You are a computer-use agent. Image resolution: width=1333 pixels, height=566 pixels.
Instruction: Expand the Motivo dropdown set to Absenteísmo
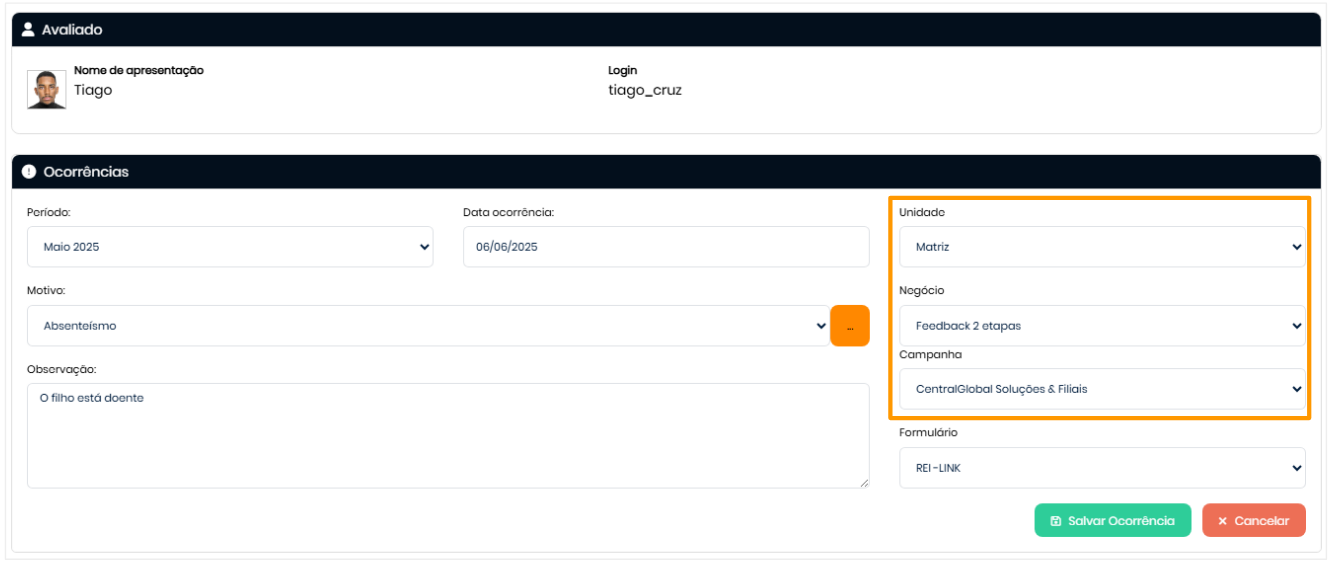tap(427, 326)
